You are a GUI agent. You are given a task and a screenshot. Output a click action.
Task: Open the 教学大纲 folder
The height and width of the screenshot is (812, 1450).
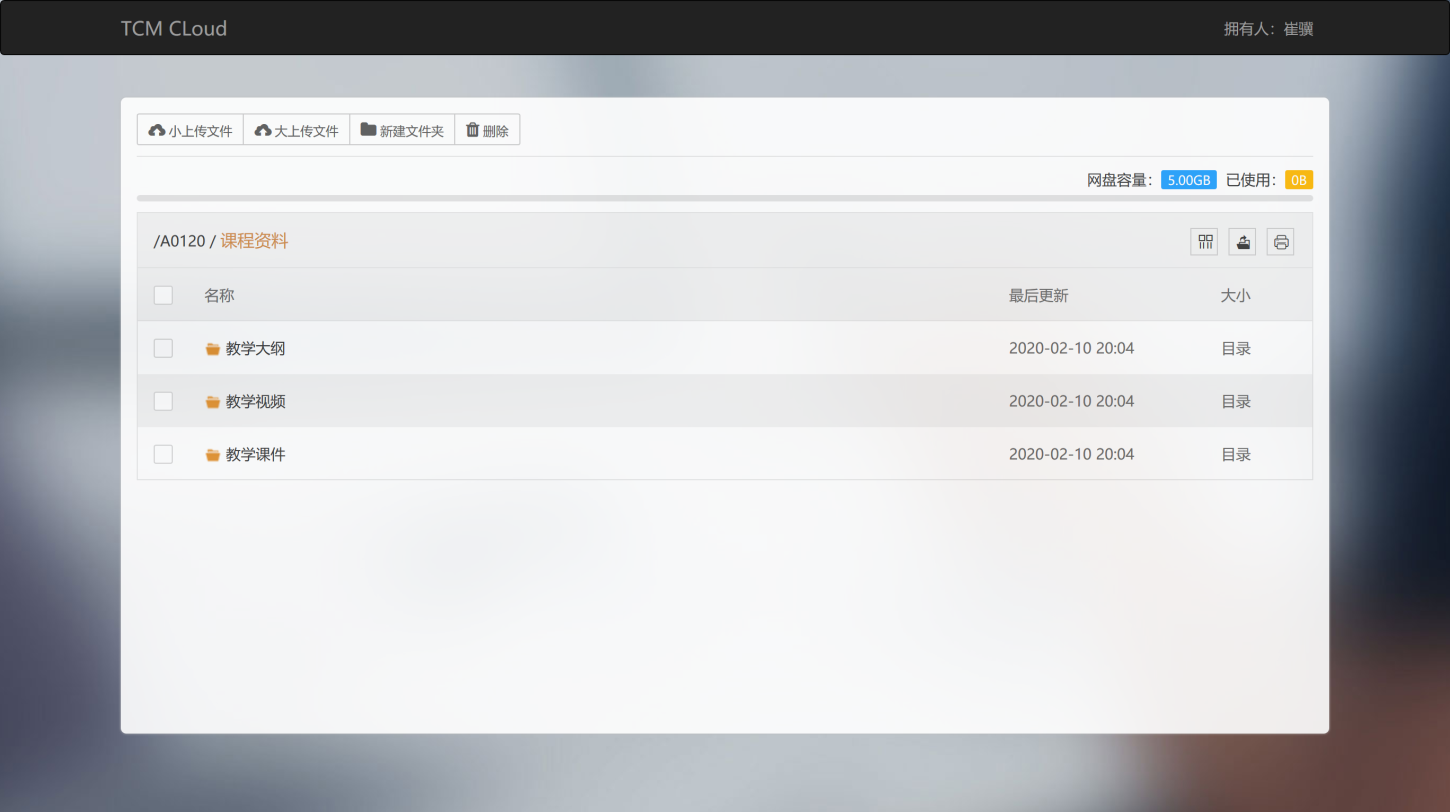[256, 348]
